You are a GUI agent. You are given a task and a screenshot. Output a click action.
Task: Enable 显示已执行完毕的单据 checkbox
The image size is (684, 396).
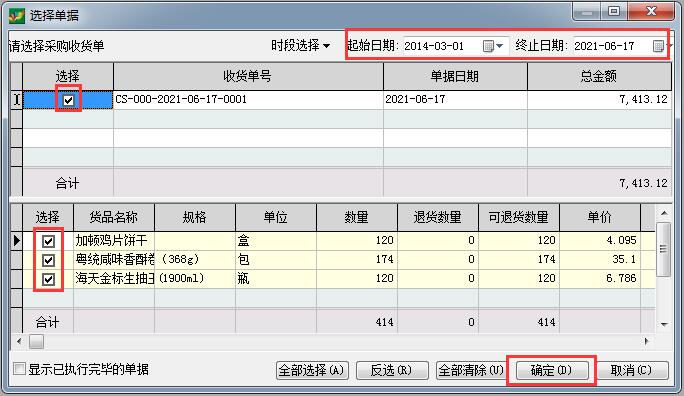19,369
